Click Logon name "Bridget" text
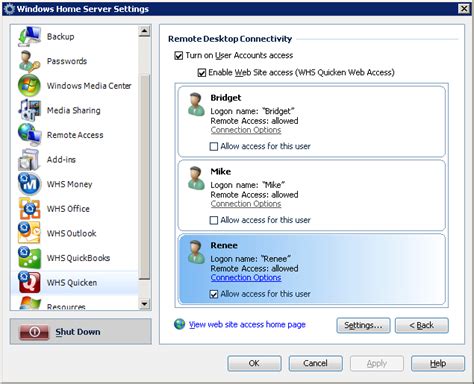Image resolution: width=474 pixels, height=384 pixels. pos(252,111)
